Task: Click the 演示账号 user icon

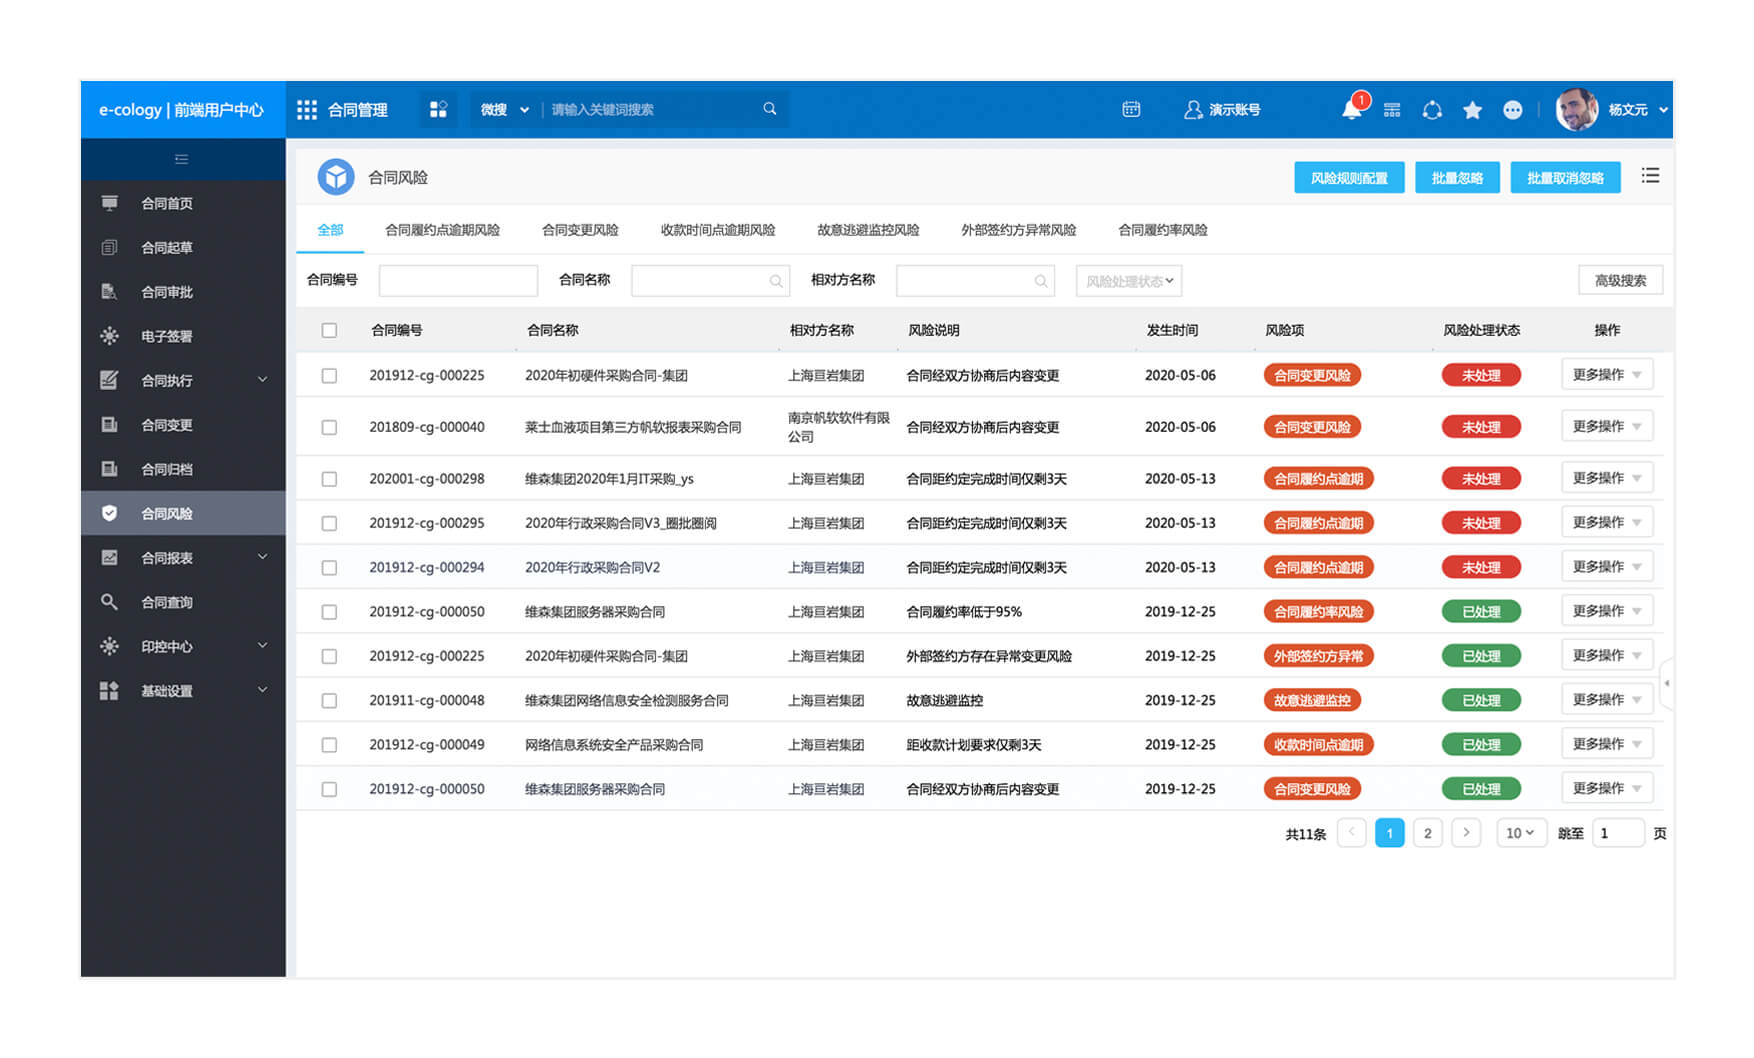Action: tap(1192, 110)
